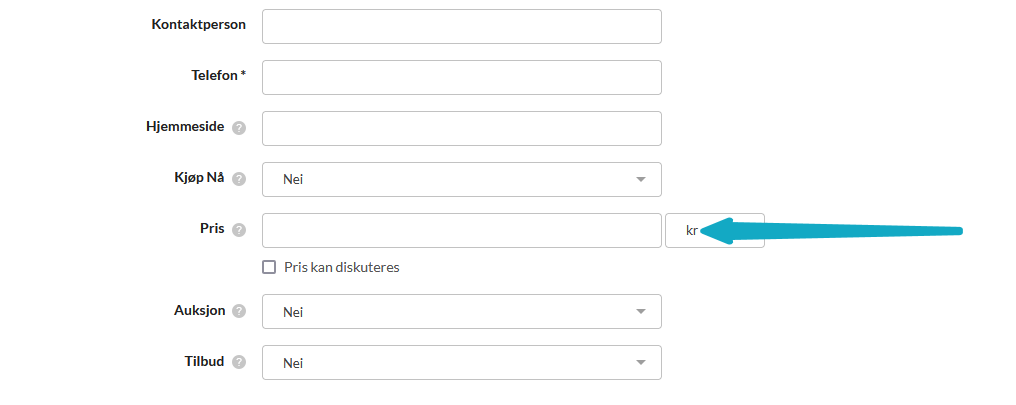Expand the Tilbud dropdown
1016x405 pixels.
point(461,362)
